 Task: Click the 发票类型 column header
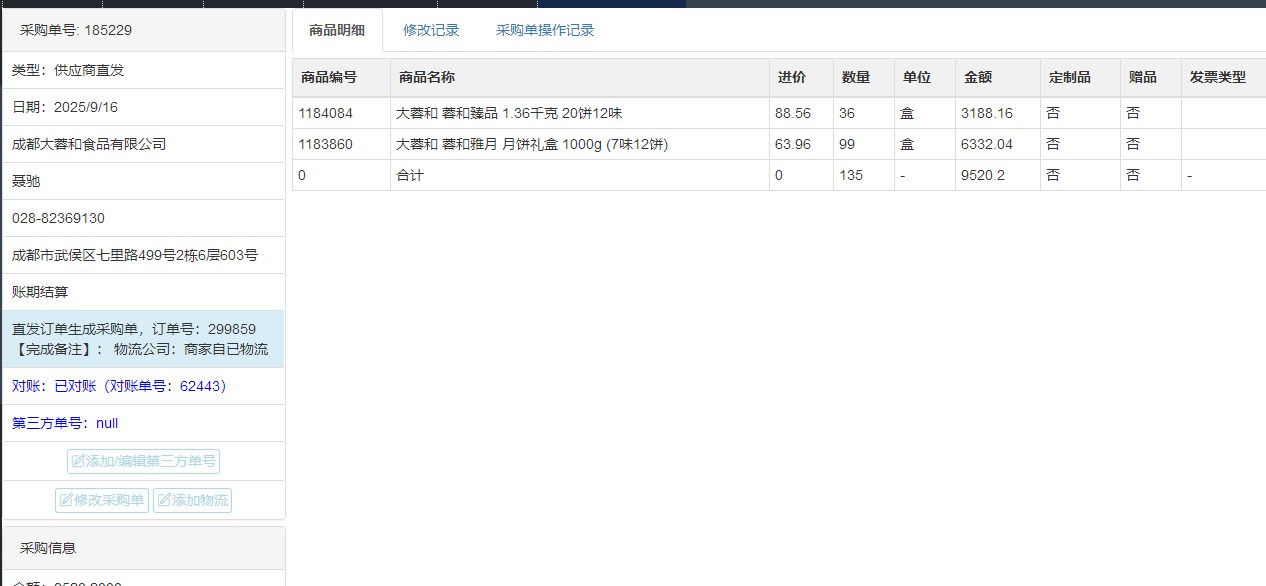coord(1217,78)
